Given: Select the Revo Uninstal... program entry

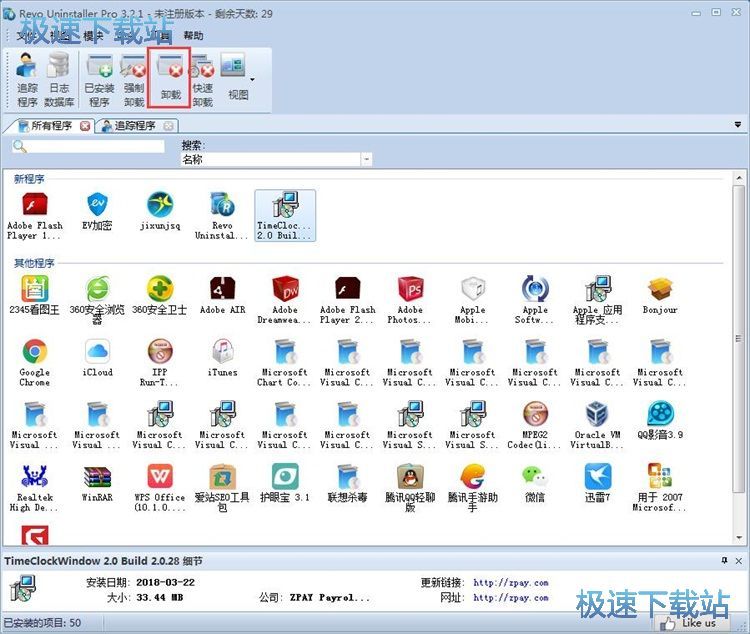Looking at the screenshot, I should coord(222,216).
